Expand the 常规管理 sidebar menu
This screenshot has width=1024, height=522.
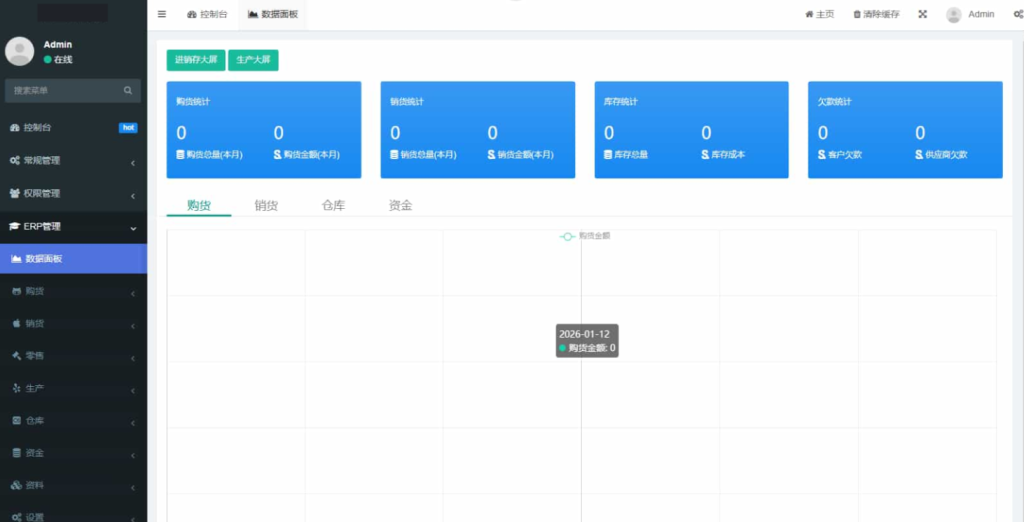click(x=73, y=160)
